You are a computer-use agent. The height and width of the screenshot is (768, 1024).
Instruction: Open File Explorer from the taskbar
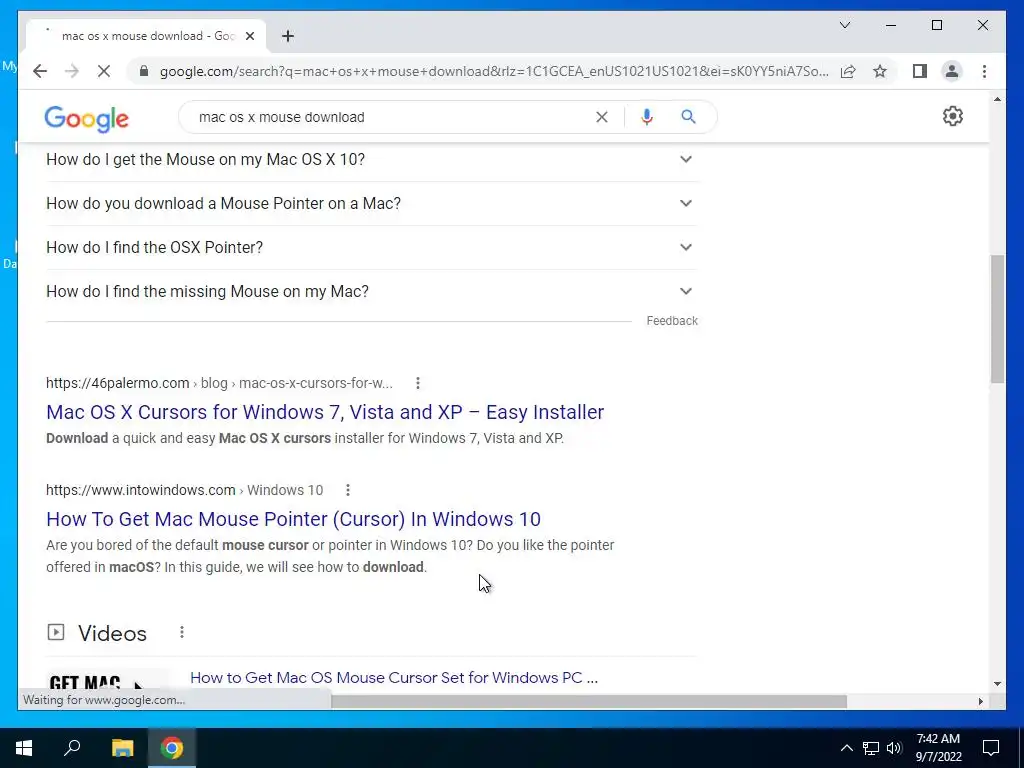coord(122,748)
